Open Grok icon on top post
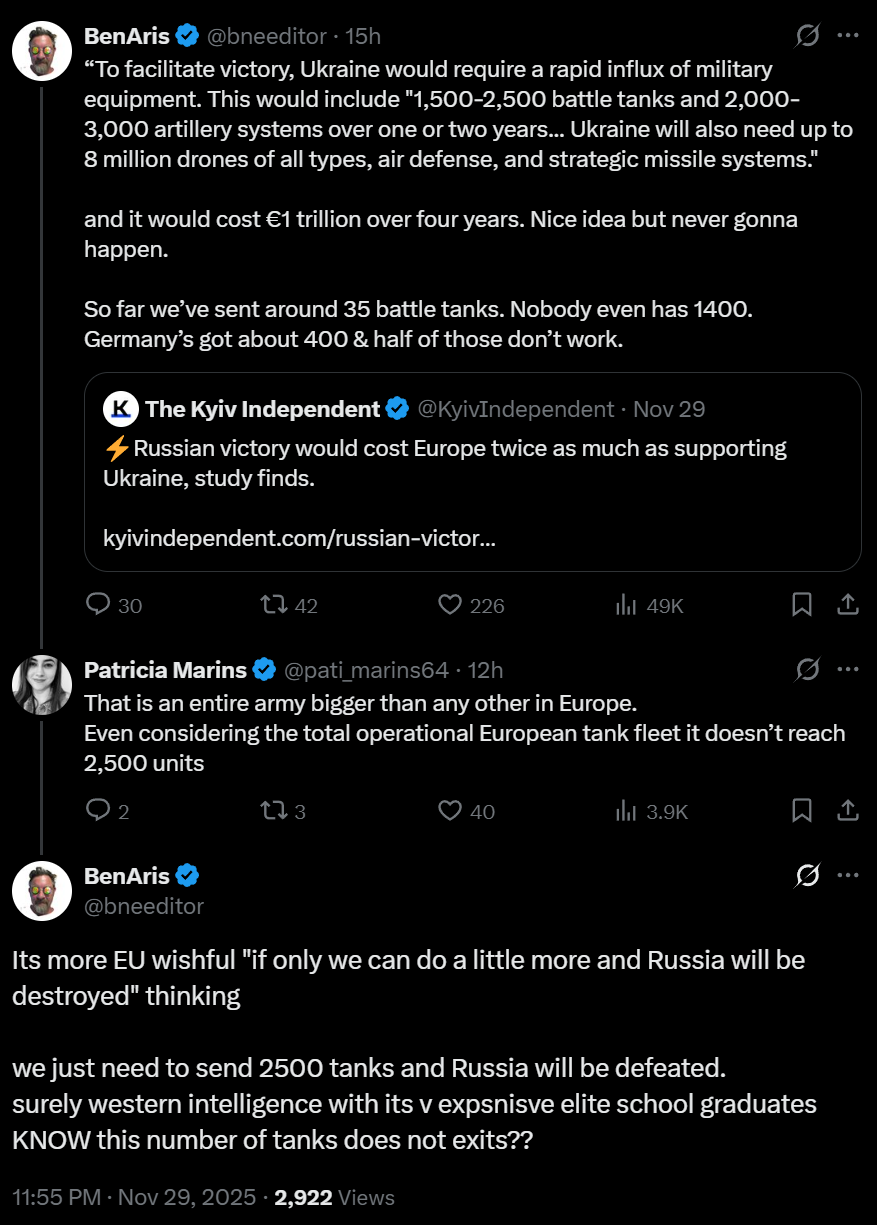Image resolution: width=877 pixels, height=1225 pixels. click(x=807, y=36)
